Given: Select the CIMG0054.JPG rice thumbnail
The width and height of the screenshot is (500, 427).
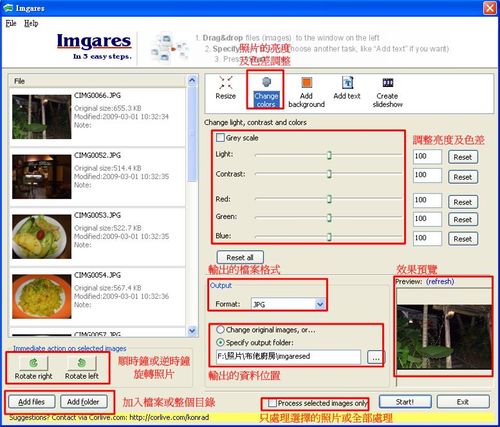Looking at the screenshot, I should click(42, 296).
